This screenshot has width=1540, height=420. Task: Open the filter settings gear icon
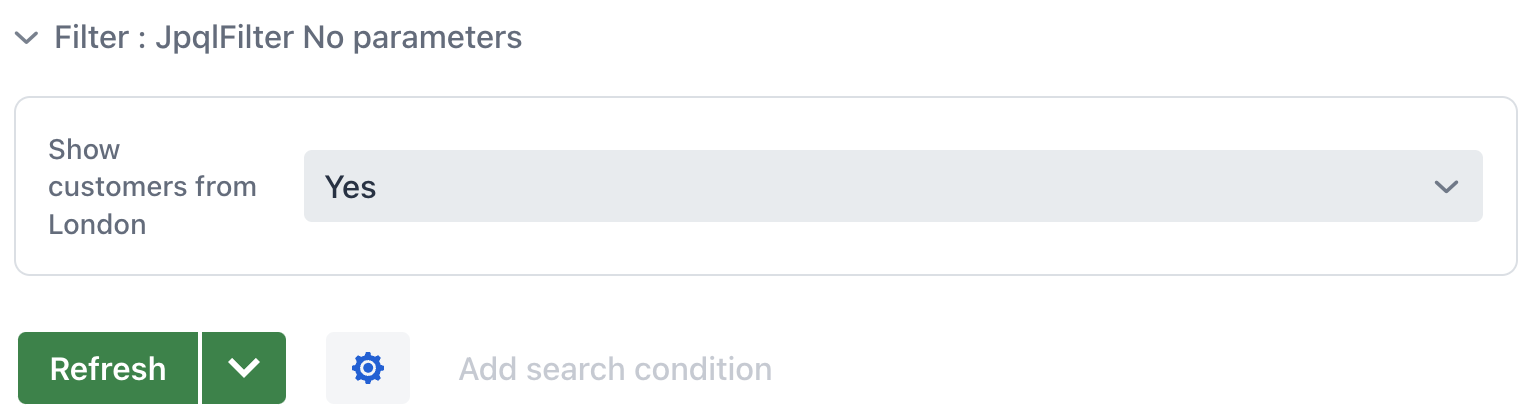coord(368,368)
